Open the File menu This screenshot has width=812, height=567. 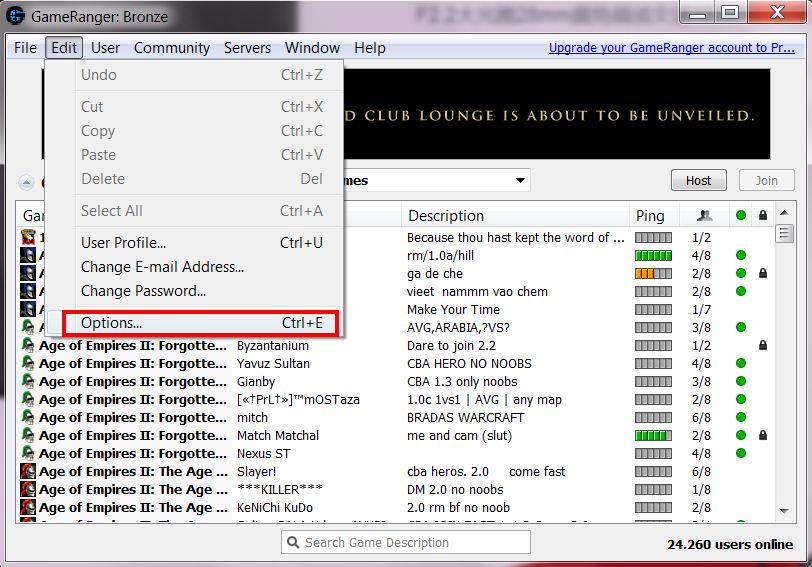pos(25,48)
